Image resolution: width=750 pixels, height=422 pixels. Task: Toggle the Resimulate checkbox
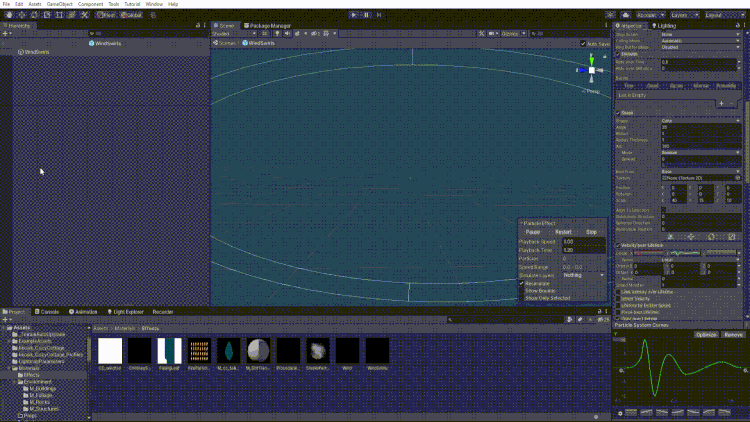[522, 284]
